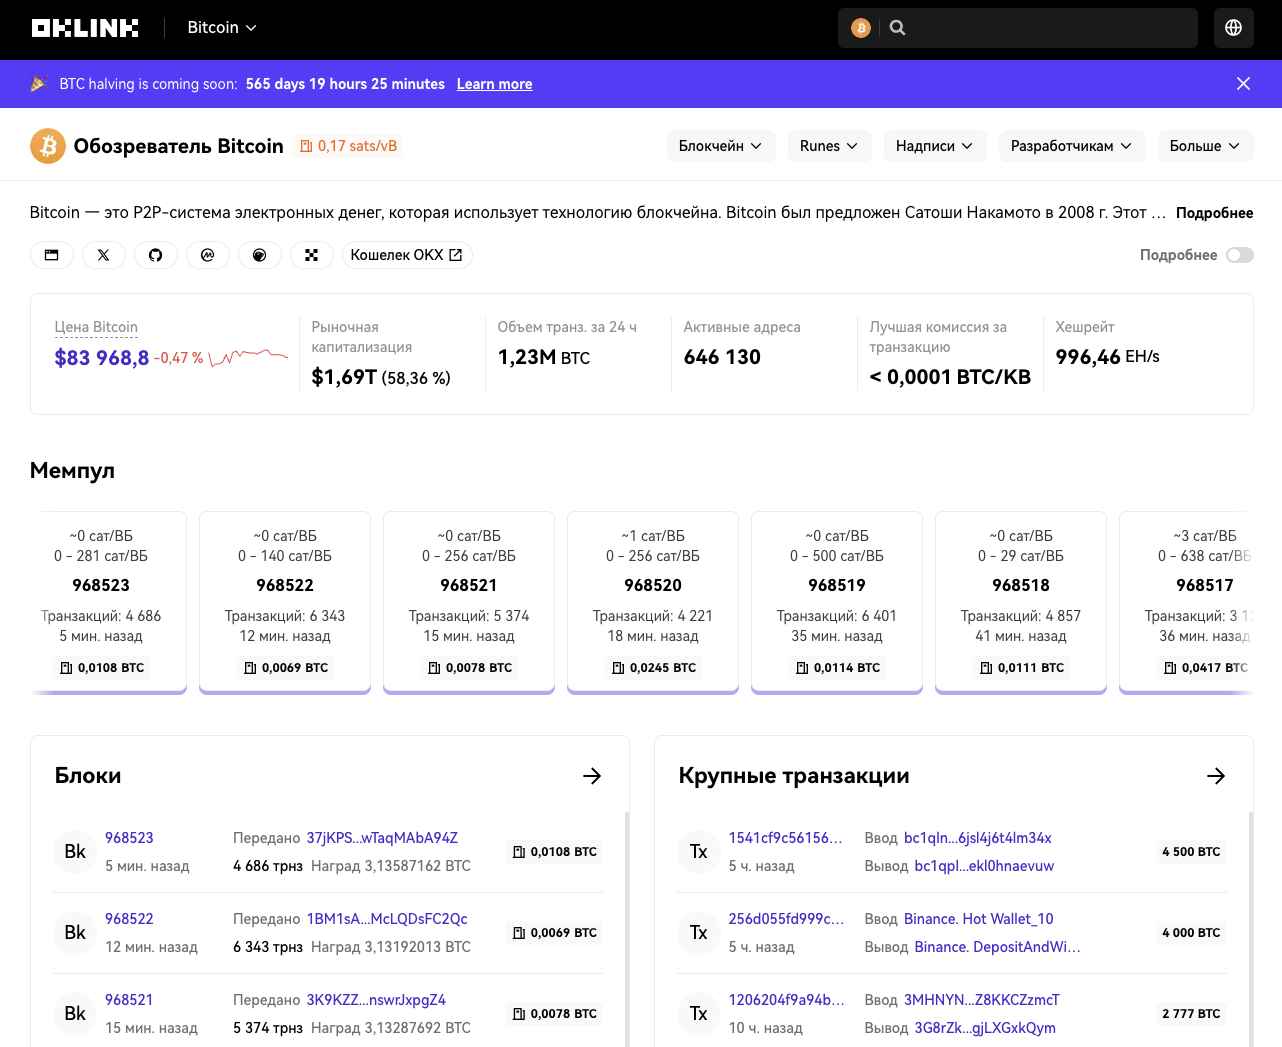Viewport: 1282px width, 1047px height.
Task: Click the orange Bitcoin logo beside the title
Action: pos(48,146)
